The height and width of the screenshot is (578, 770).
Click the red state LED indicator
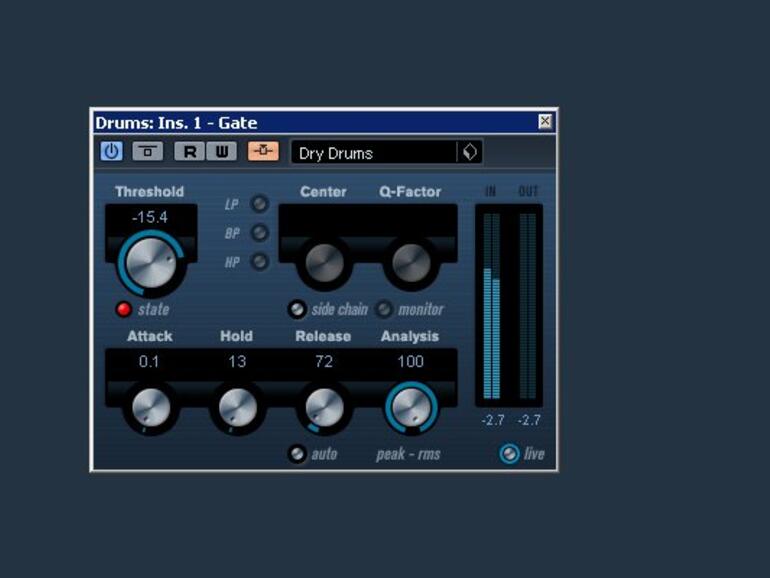coord(123,309)
